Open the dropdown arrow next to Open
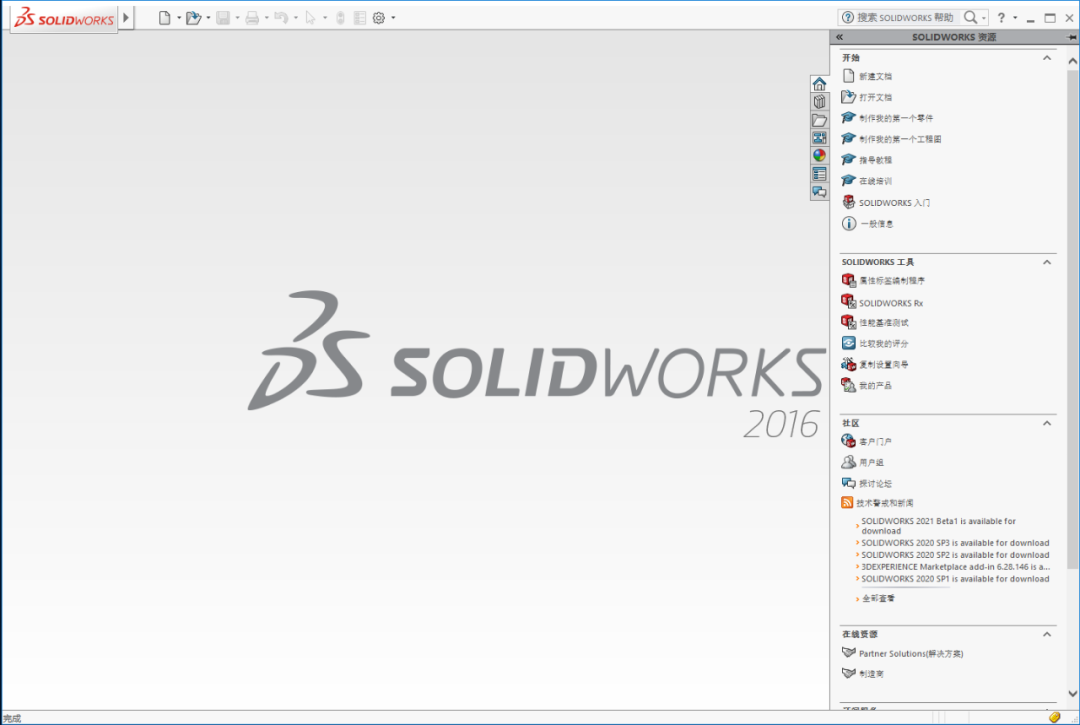The height and width of the screenshot is (725, 1080). [208, 18]
